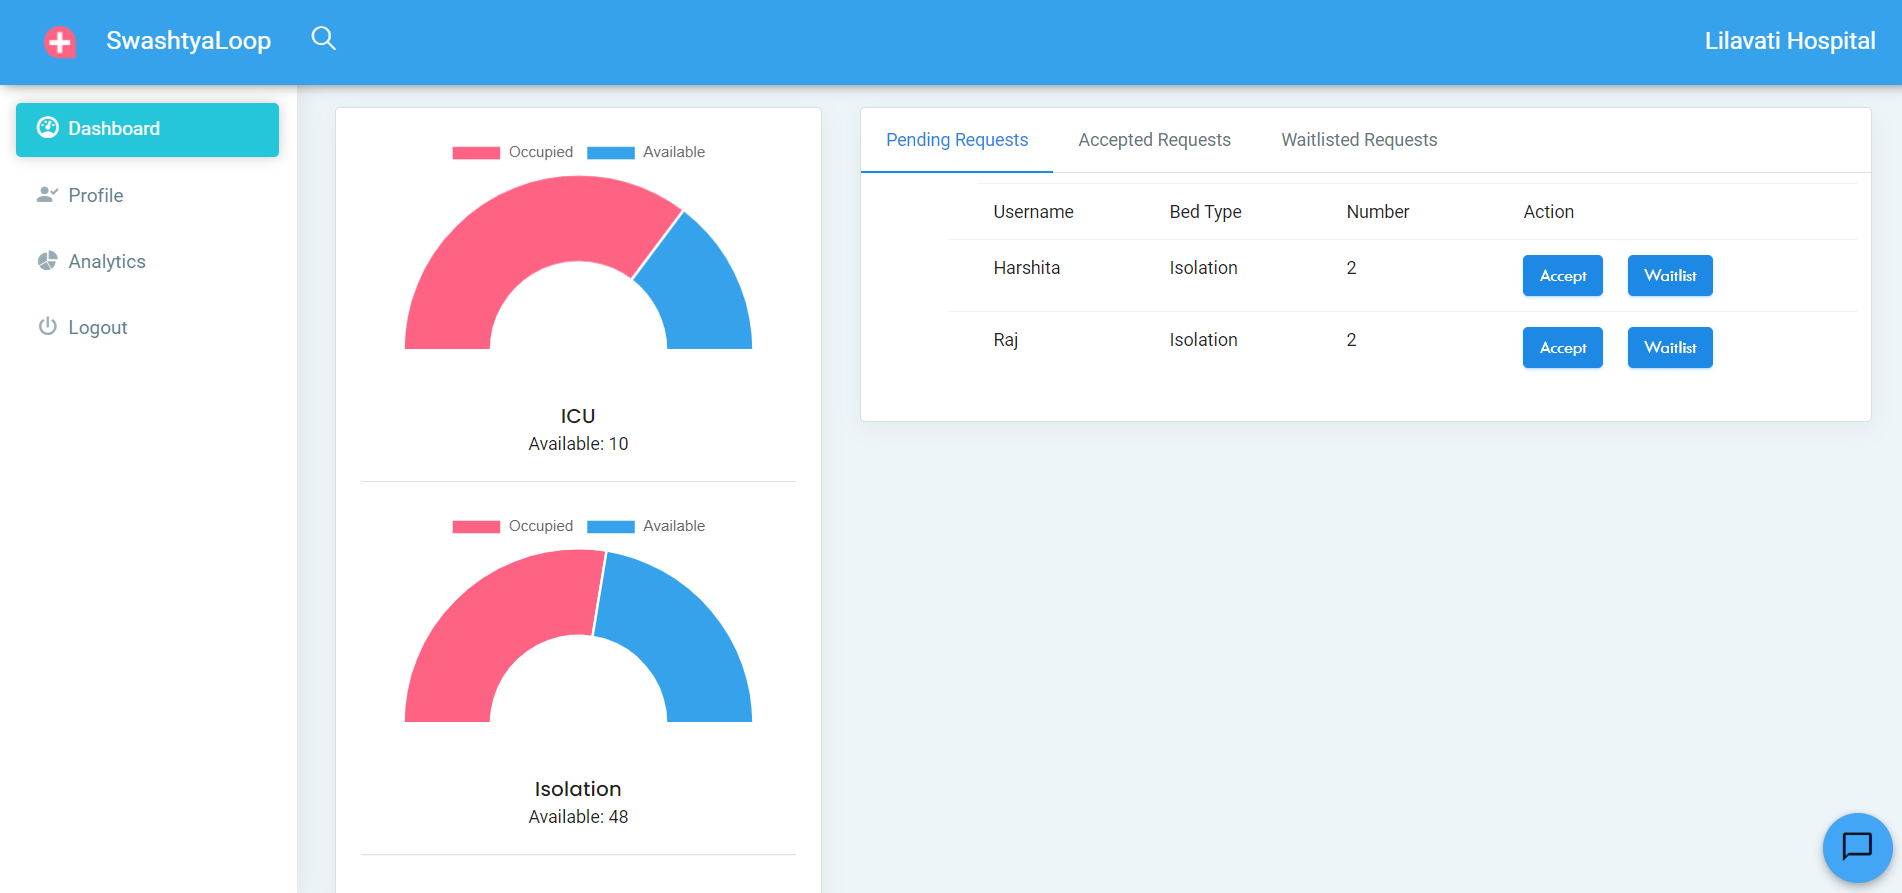Click the Logout power icon
Viewport: 1902px width, 893px height.
point(47,326)
